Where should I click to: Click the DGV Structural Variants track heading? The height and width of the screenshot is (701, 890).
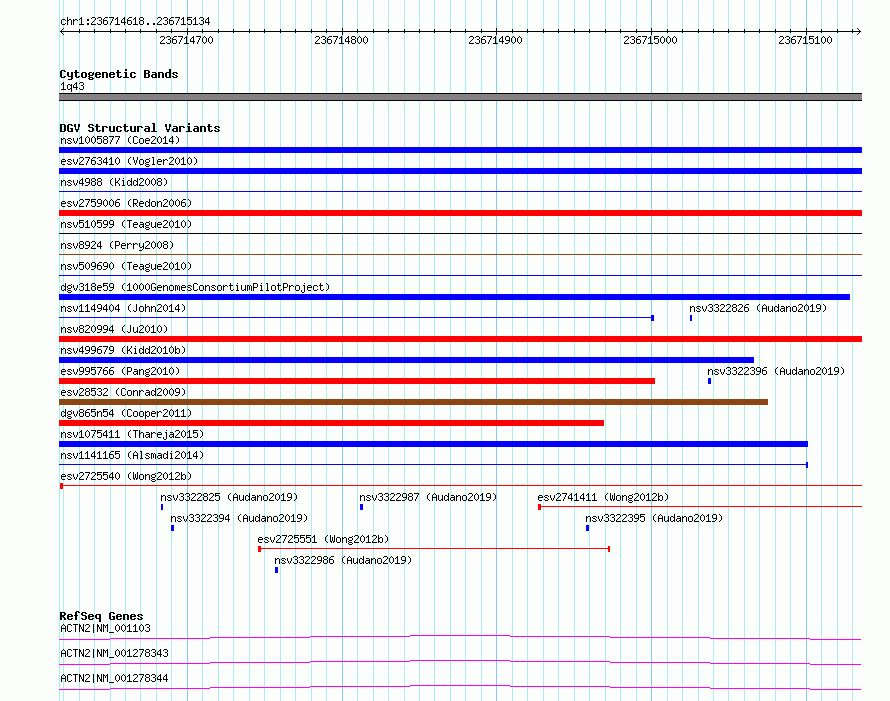(x=140, y=128)
